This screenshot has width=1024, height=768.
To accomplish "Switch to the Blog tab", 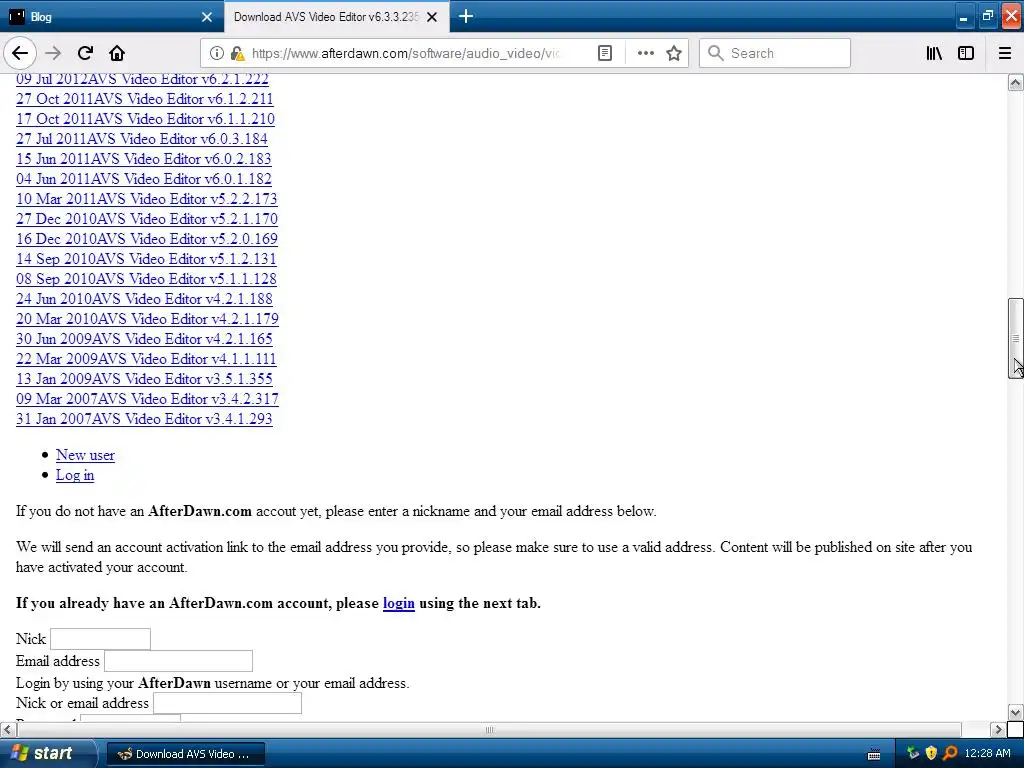I will click(x=111, y=17).
